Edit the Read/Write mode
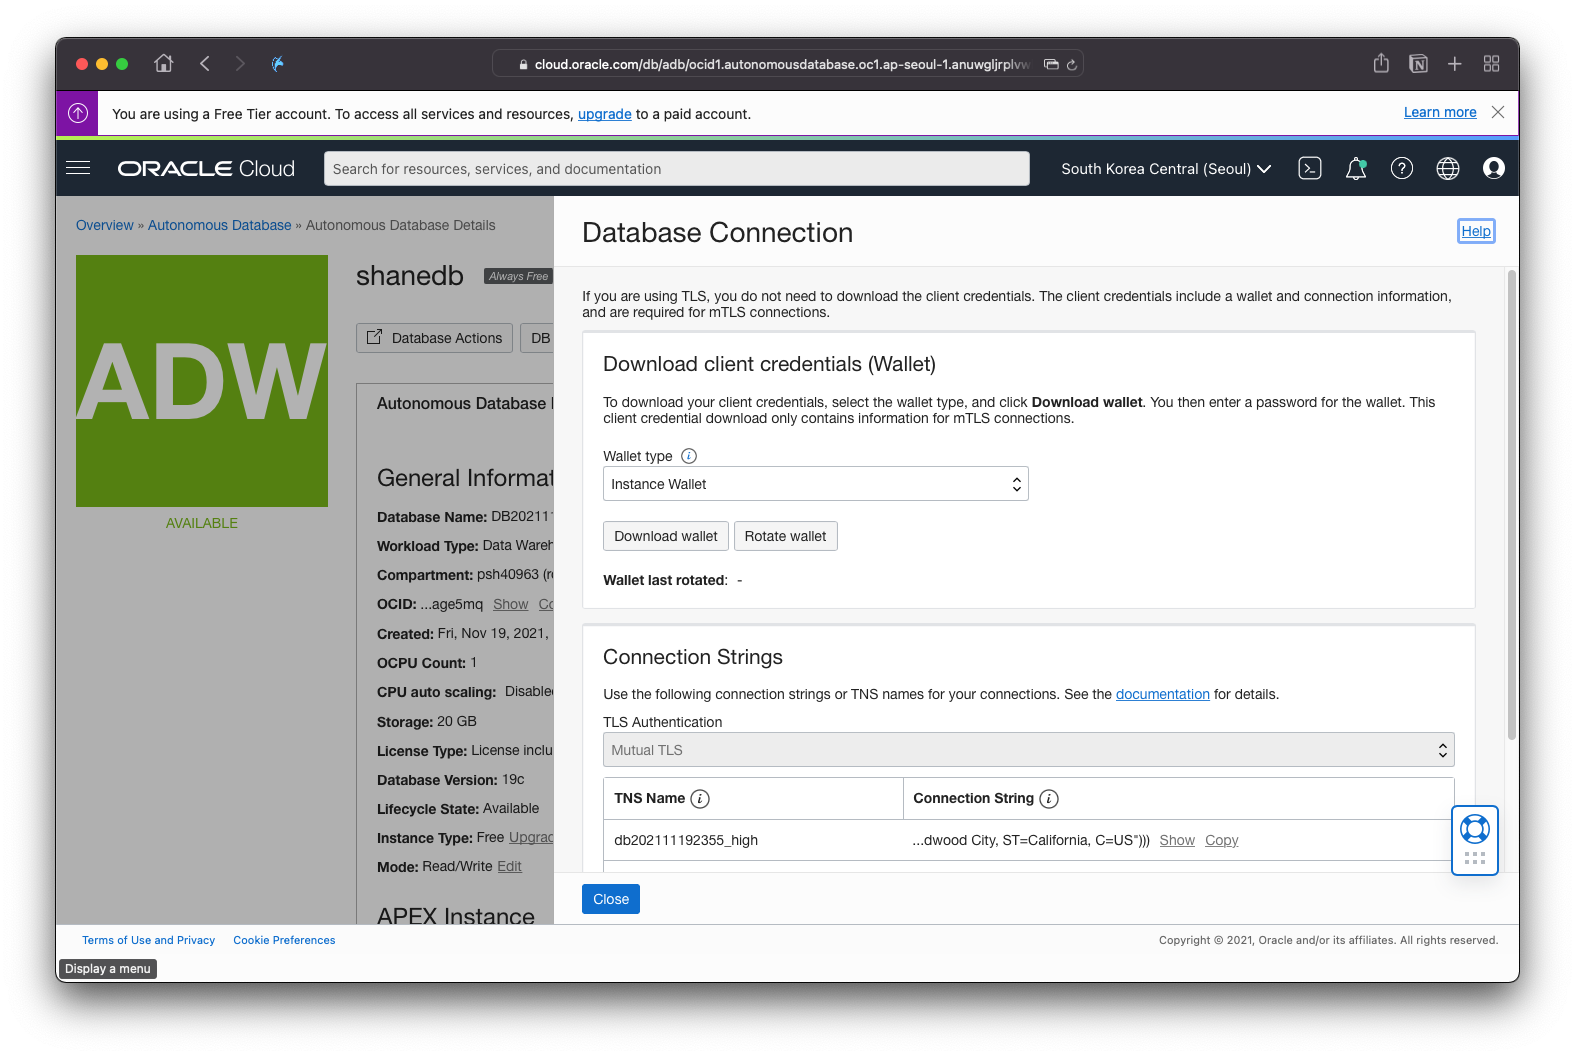 click(x=509, y=866)
